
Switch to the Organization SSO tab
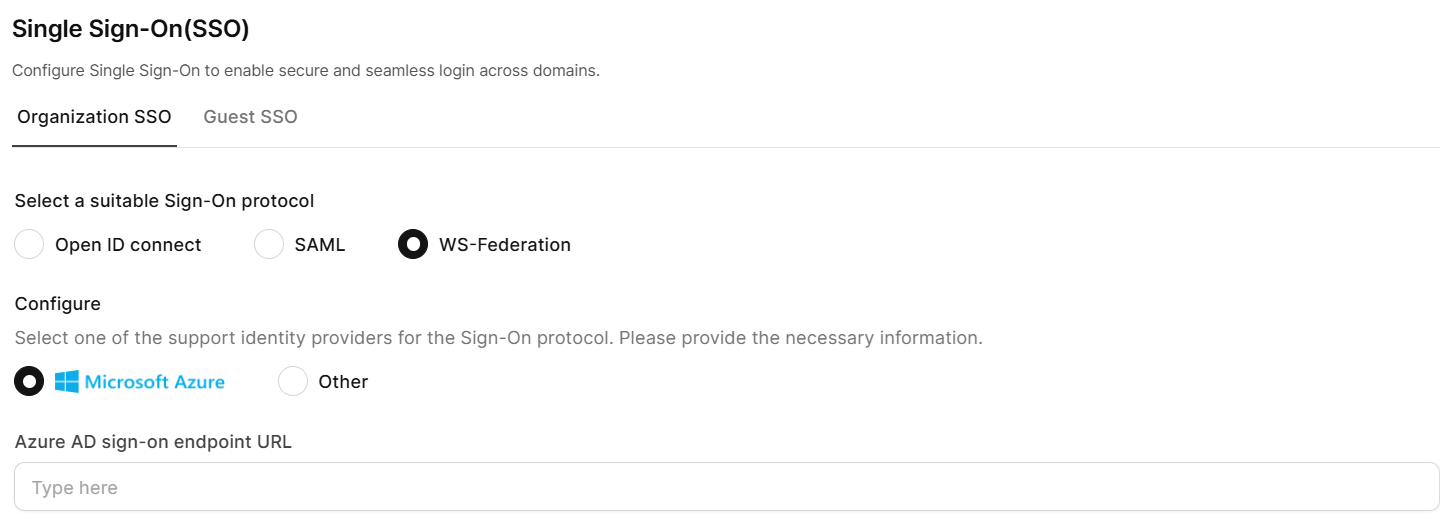coord(94,117)
